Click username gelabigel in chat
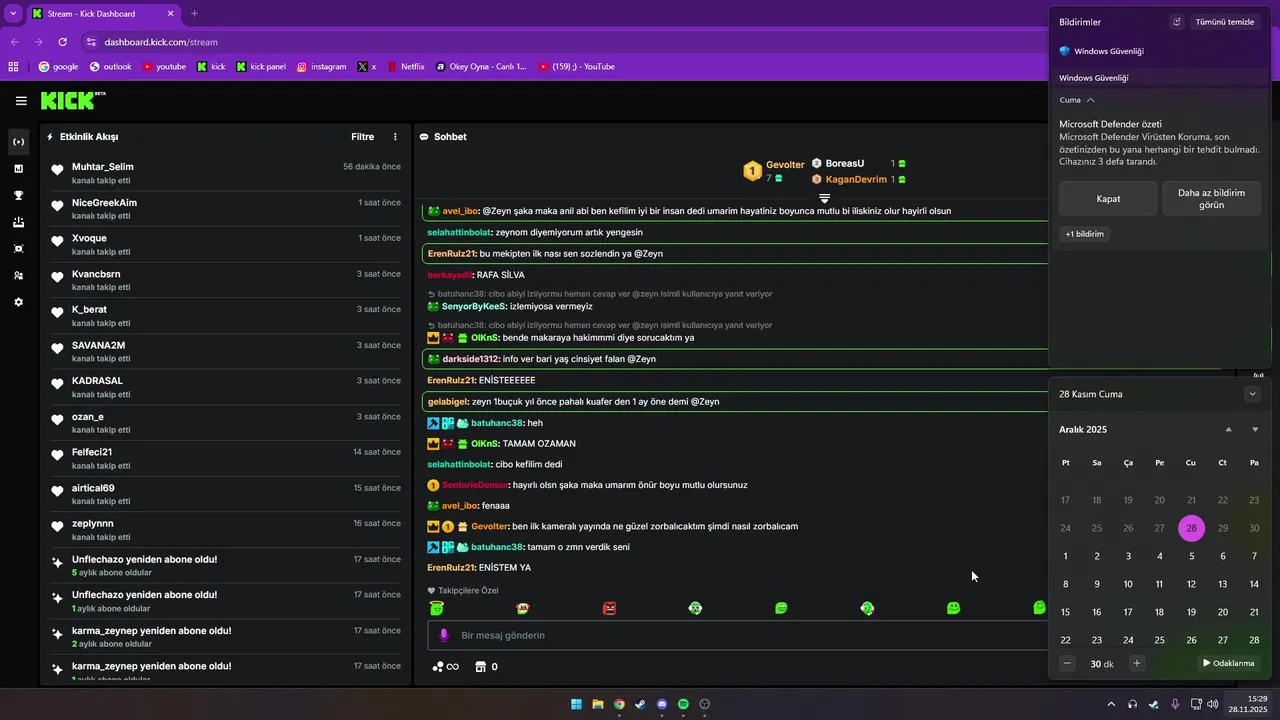 click(x=447, y=402)
